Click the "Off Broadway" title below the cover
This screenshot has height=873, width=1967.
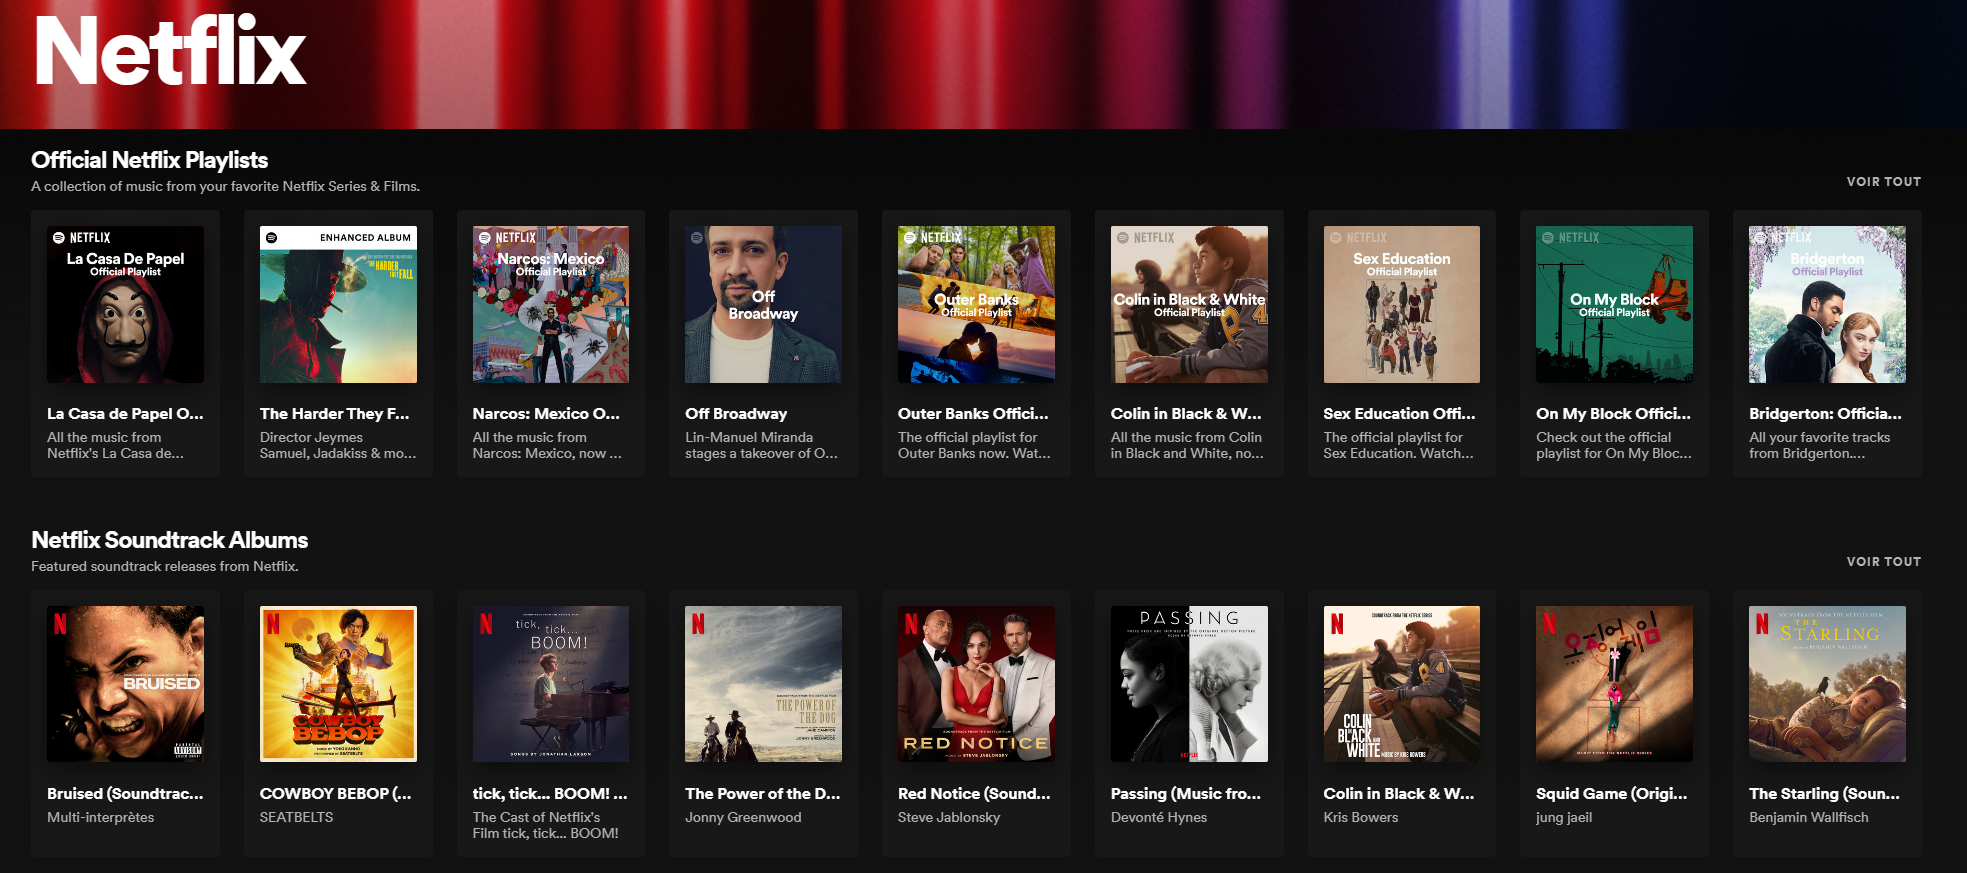[736, 414]
